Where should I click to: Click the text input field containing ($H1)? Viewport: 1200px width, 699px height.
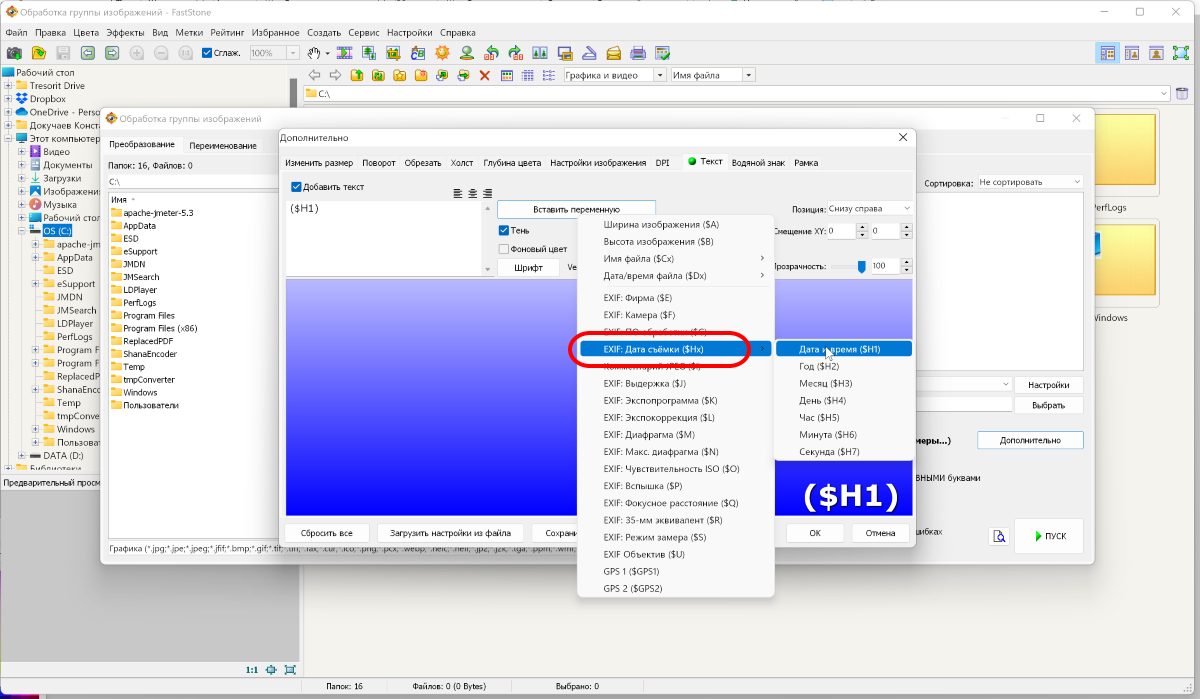tap(385, 238)
